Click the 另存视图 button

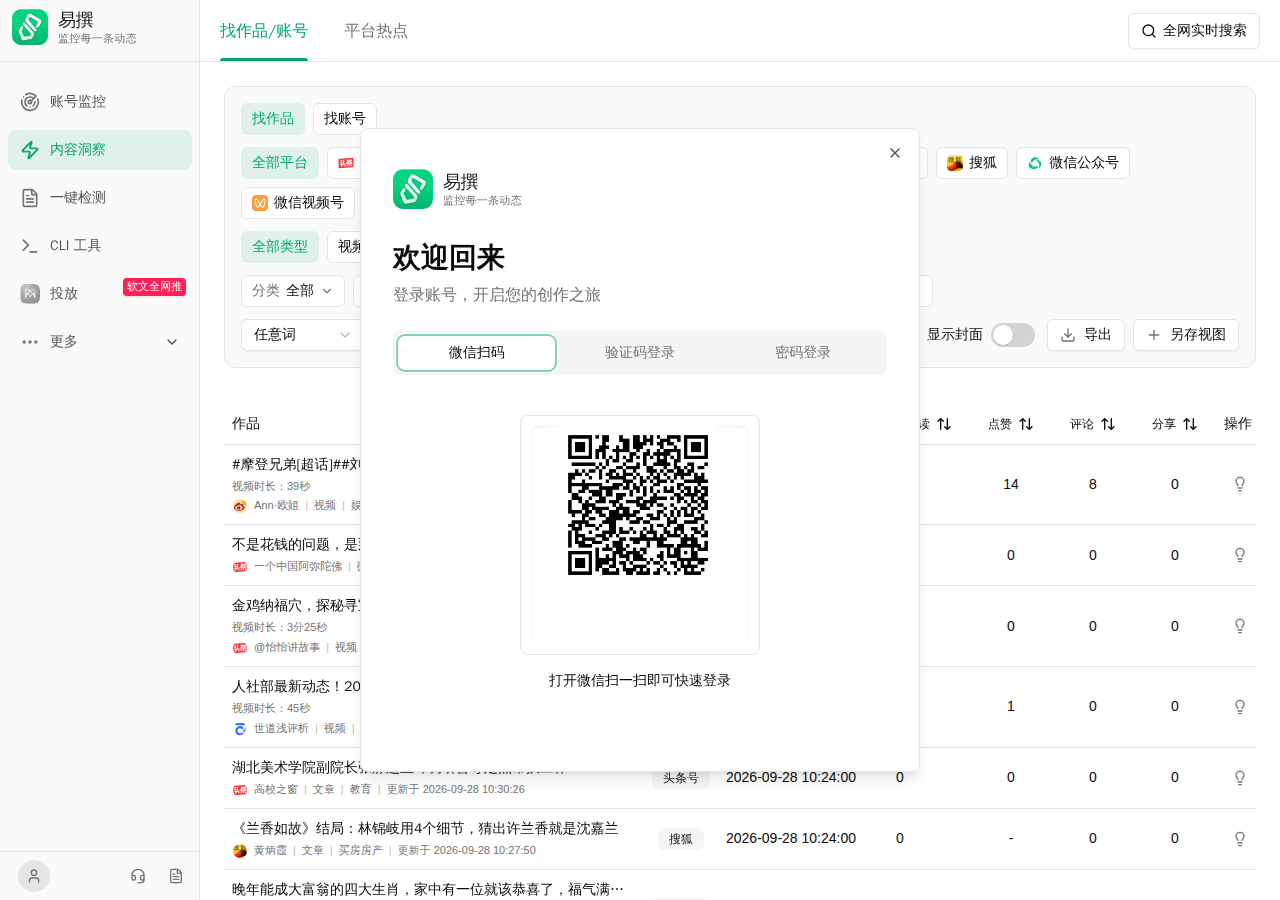pos(1186,335)
